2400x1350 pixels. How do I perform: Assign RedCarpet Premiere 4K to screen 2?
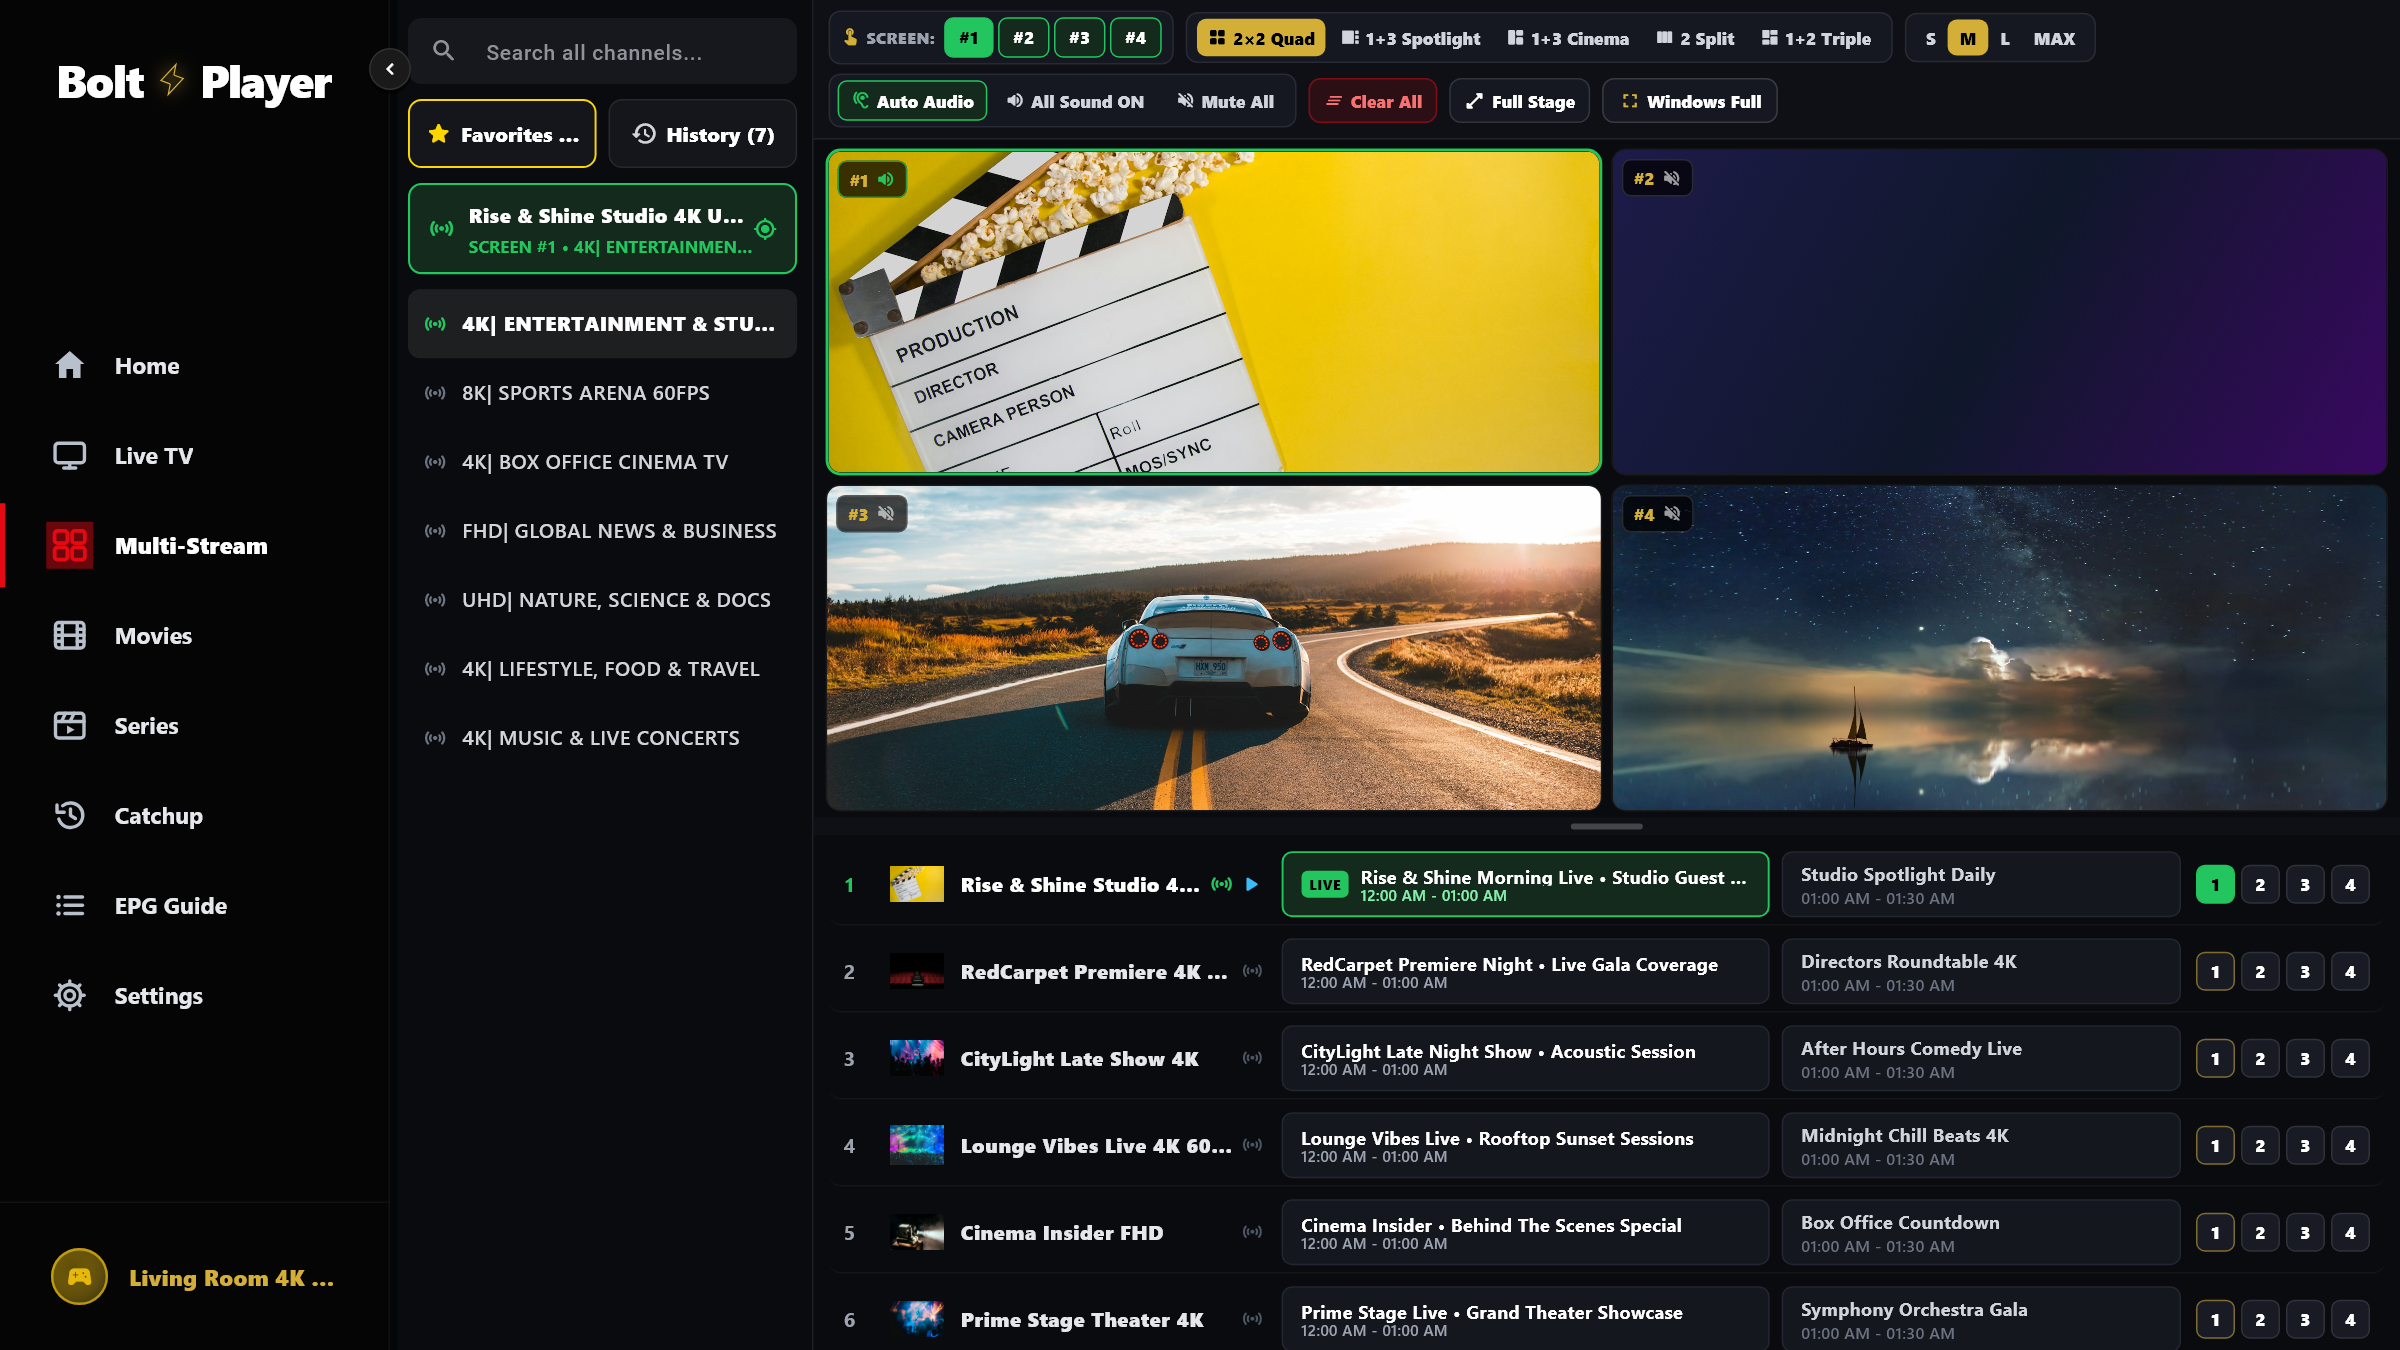coord(2260,971)
